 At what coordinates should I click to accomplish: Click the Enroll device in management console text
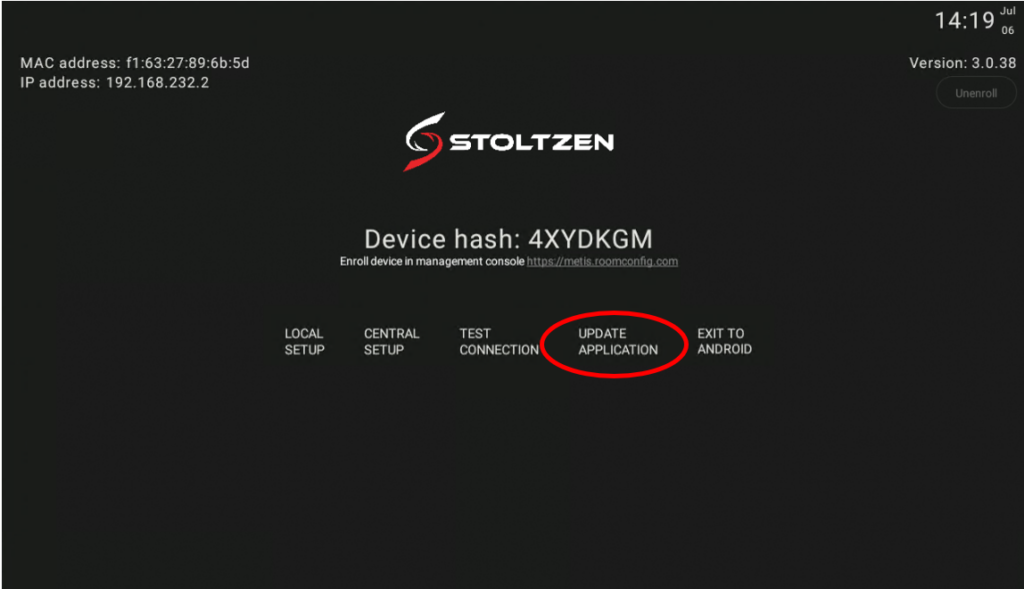(x=432, y=261)
